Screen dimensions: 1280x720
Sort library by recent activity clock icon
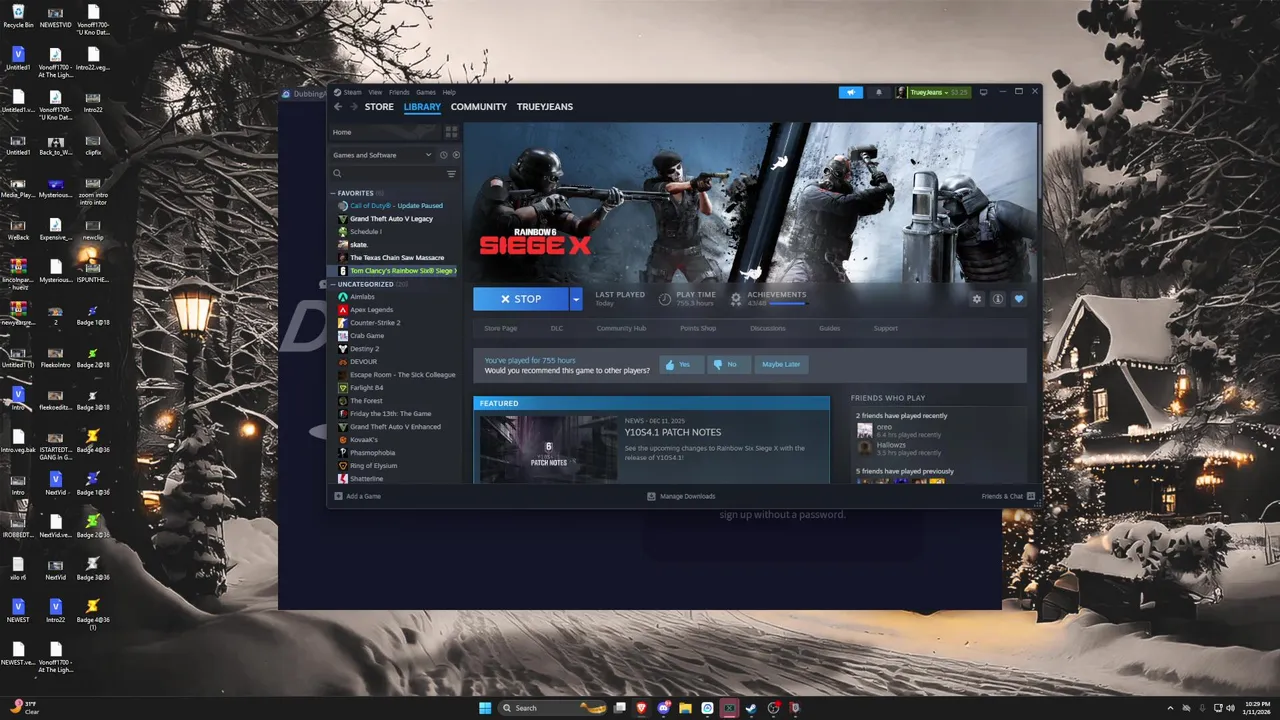[x=443, y=155]
